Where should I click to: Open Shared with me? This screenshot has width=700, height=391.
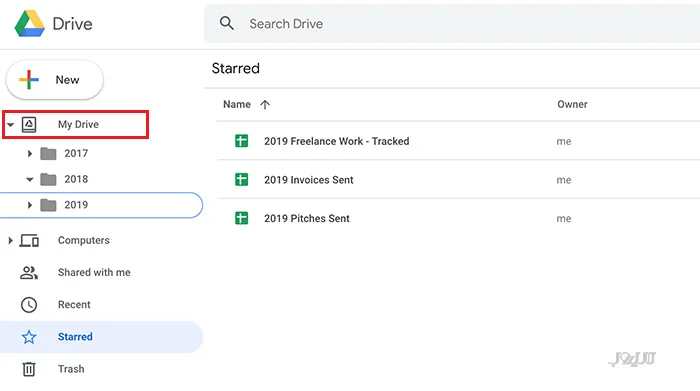pos(94,273)
